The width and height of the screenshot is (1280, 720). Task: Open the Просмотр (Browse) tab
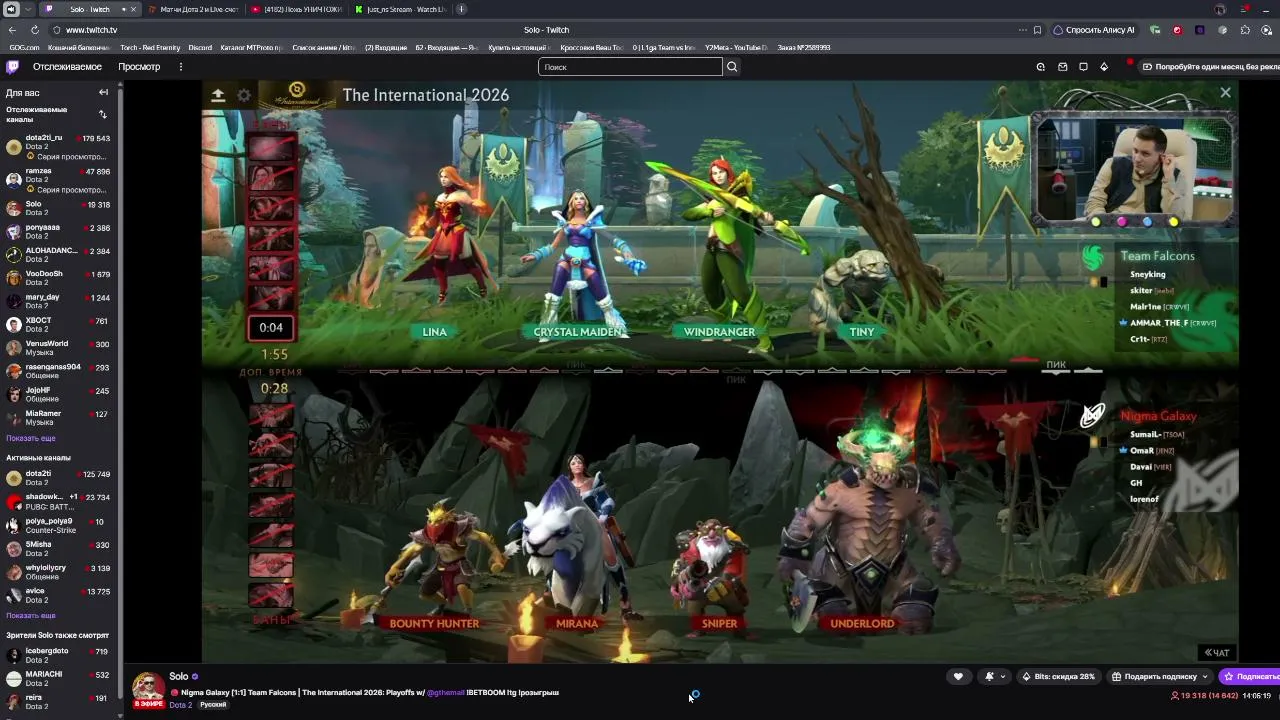(x=139, y=67)
